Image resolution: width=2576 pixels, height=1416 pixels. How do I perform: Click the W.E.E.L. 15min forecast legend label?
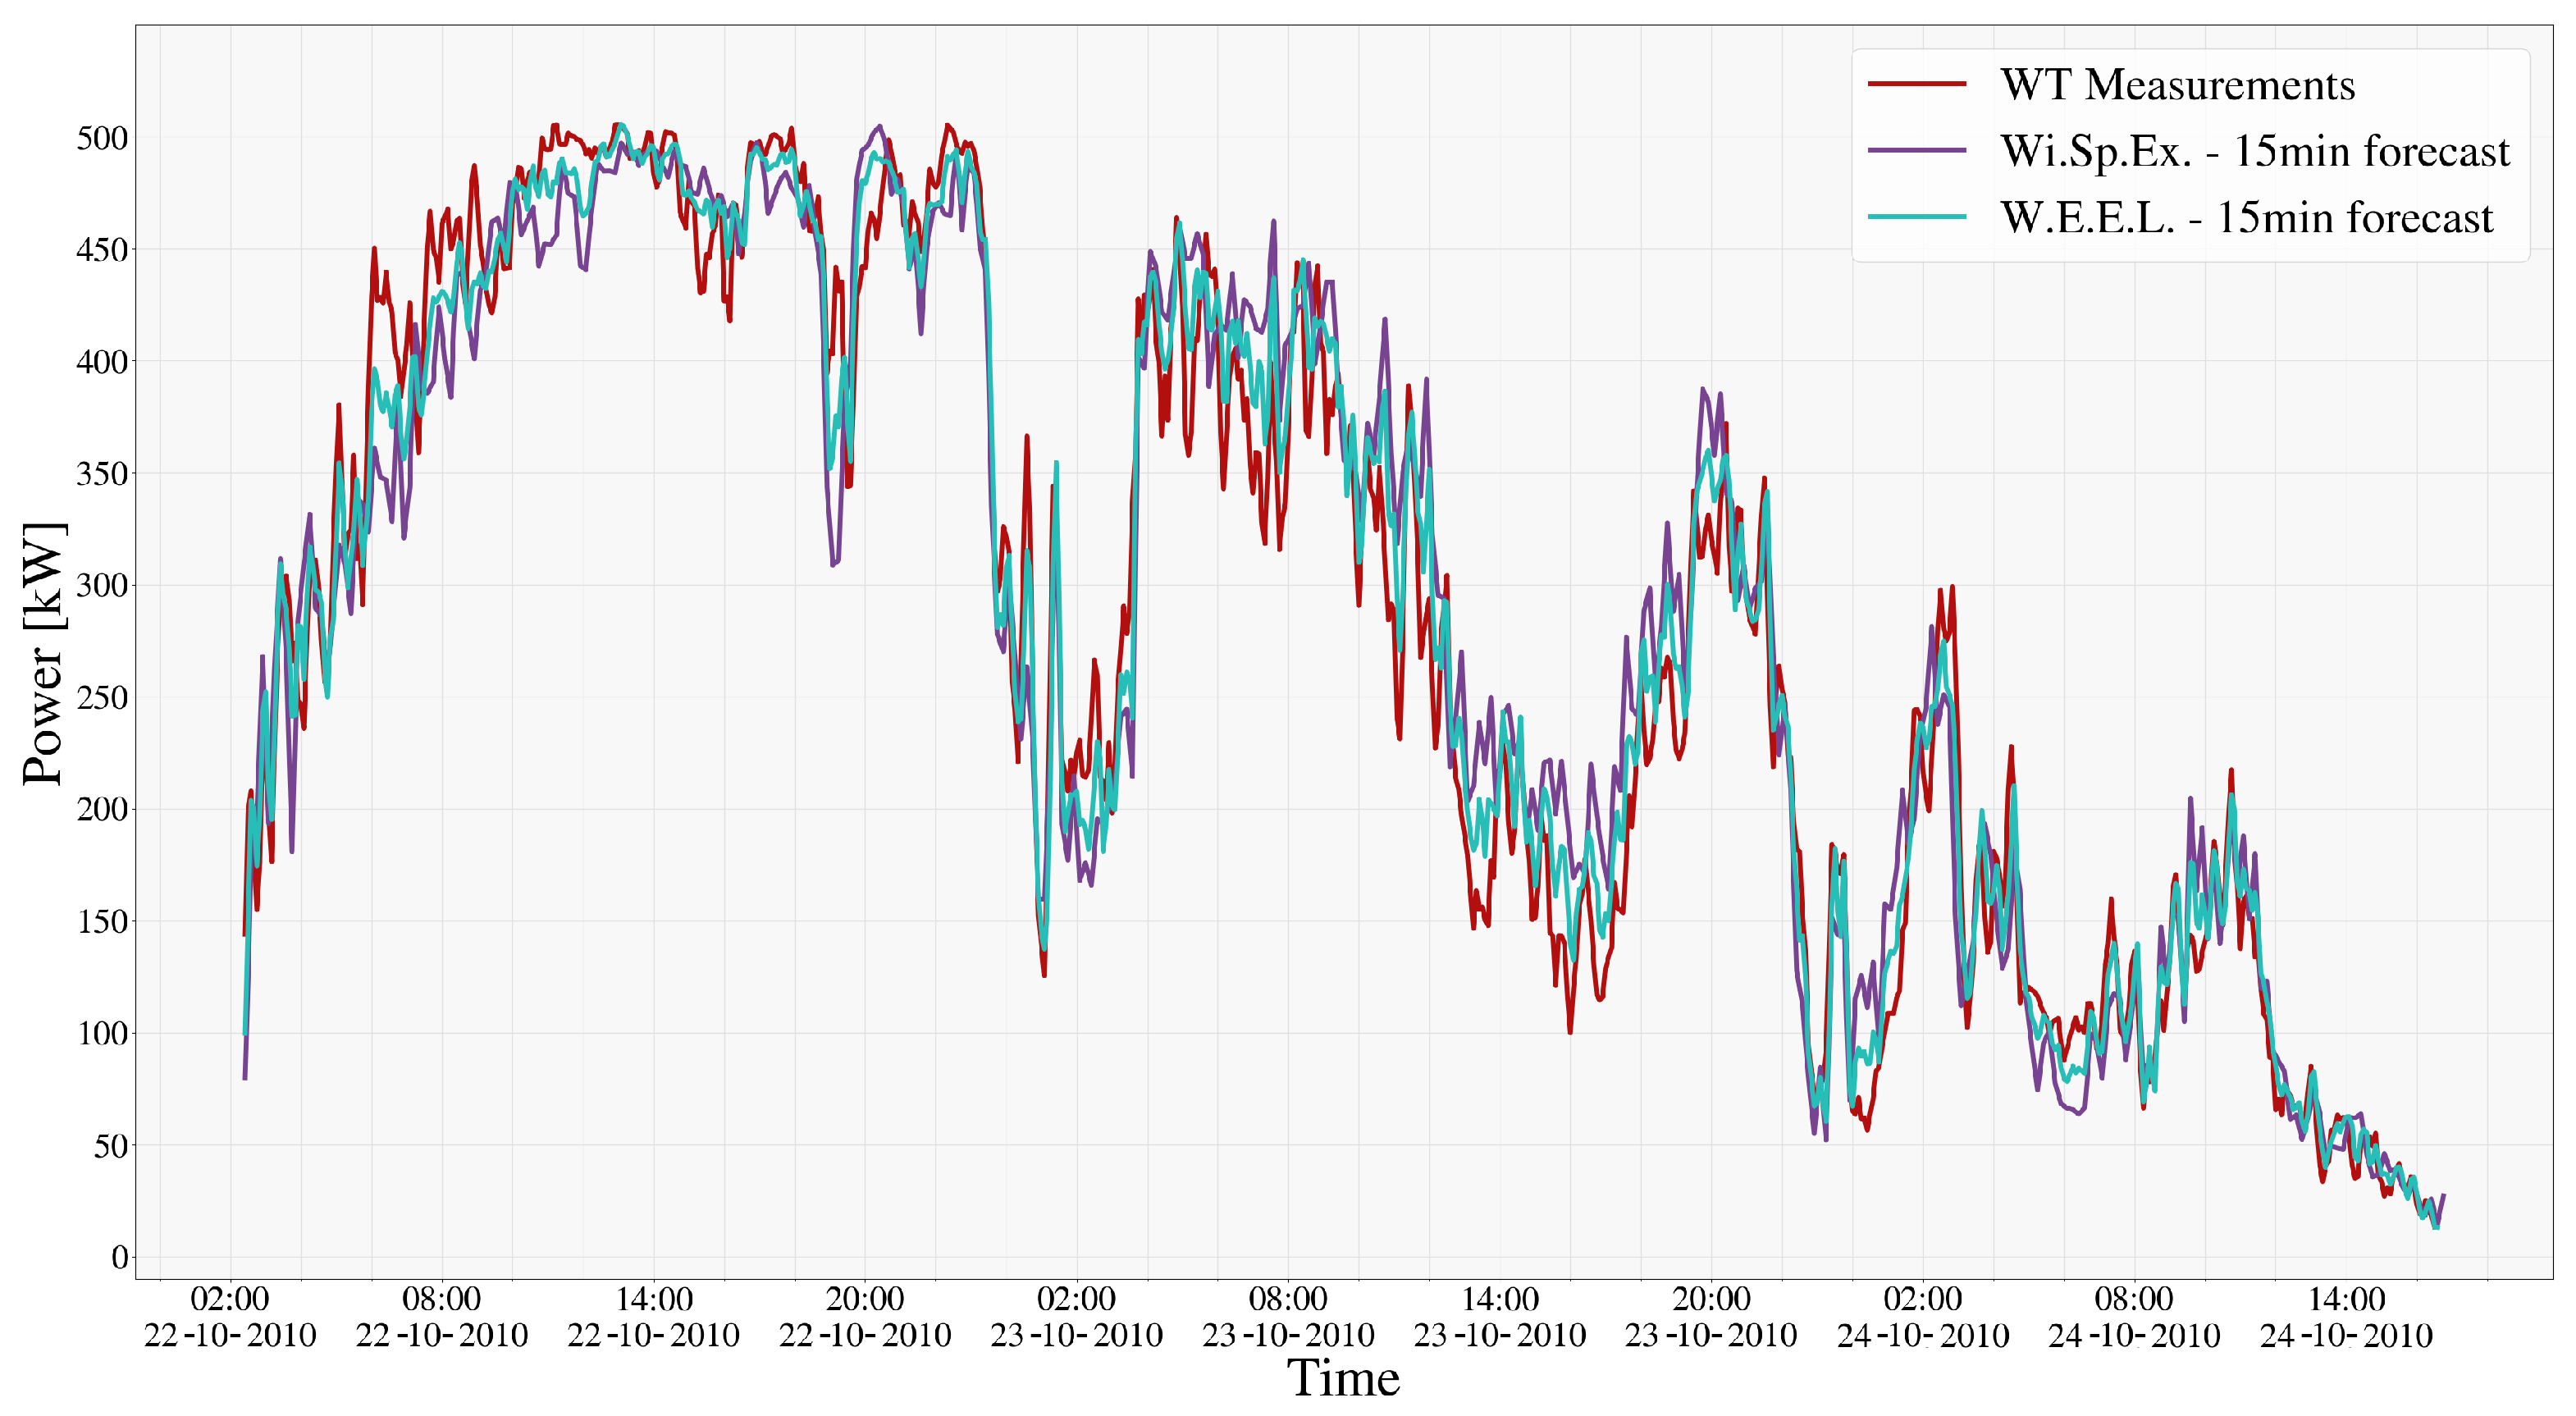(2246, 217)
